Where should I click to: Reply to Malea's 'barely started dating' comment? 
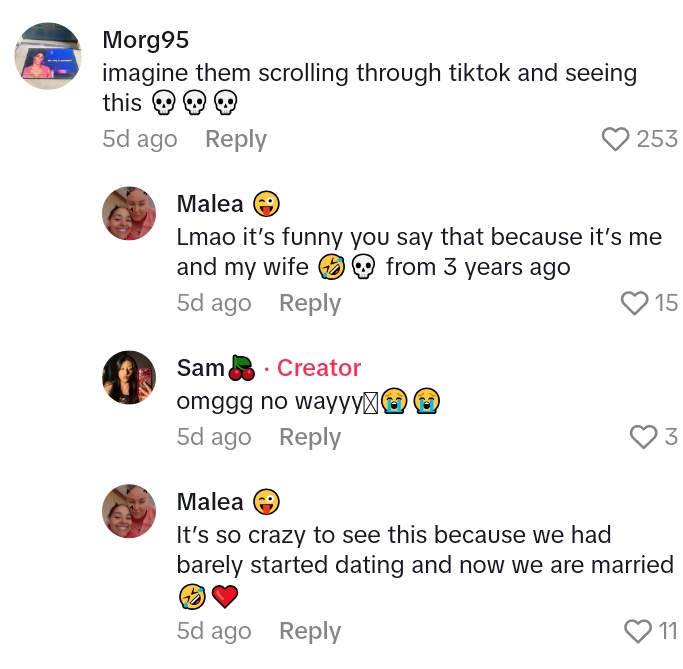click(x=310, y=631)
